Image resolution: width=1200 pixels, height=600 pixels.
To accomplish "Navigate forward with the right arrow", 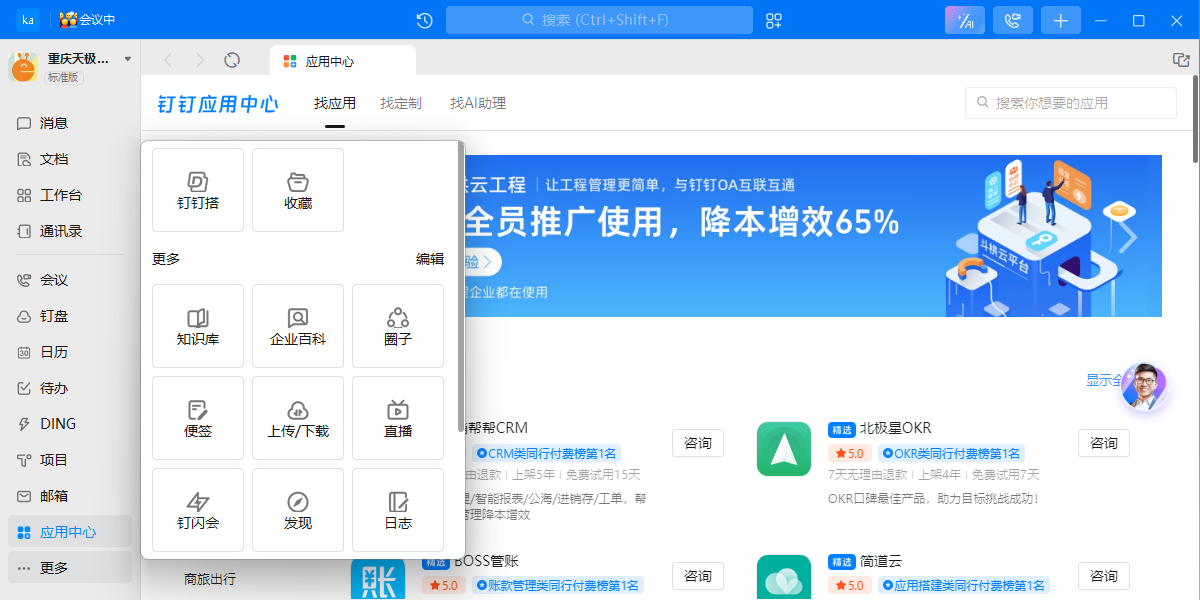I will (x=200, y=60).
